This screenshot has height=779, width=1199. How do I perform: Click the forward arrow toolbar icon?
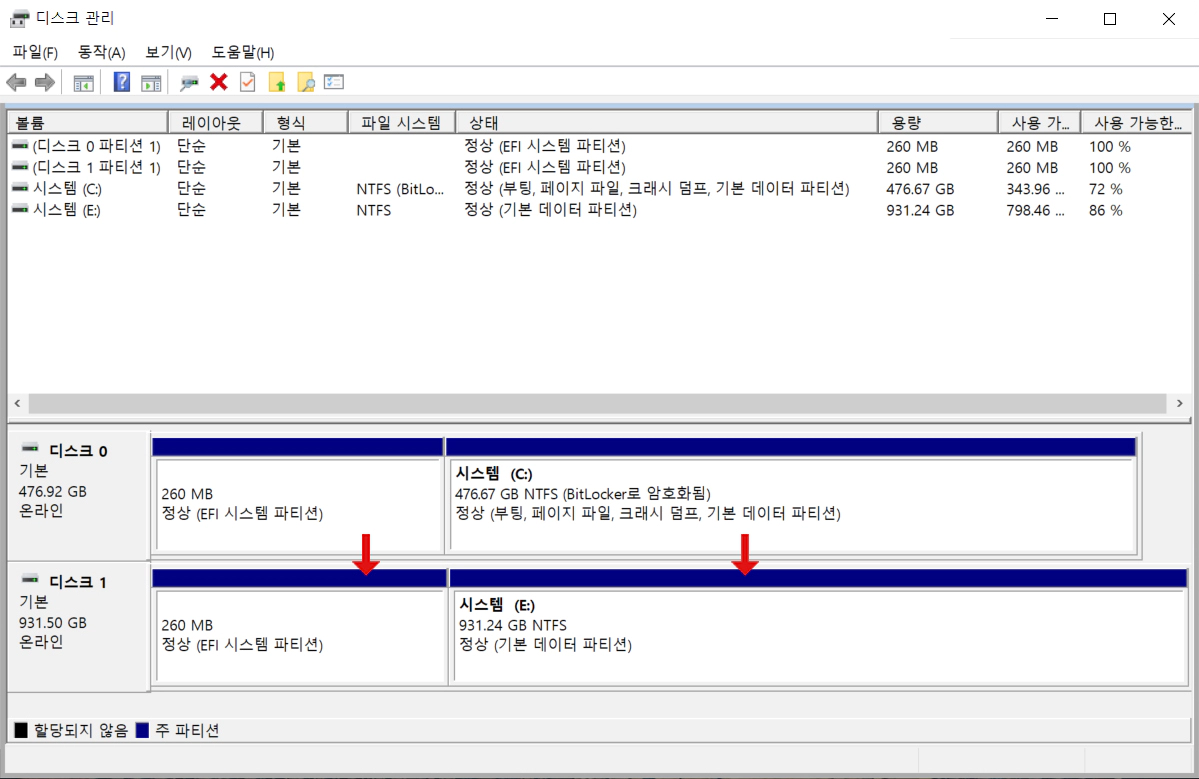(44, 83)
